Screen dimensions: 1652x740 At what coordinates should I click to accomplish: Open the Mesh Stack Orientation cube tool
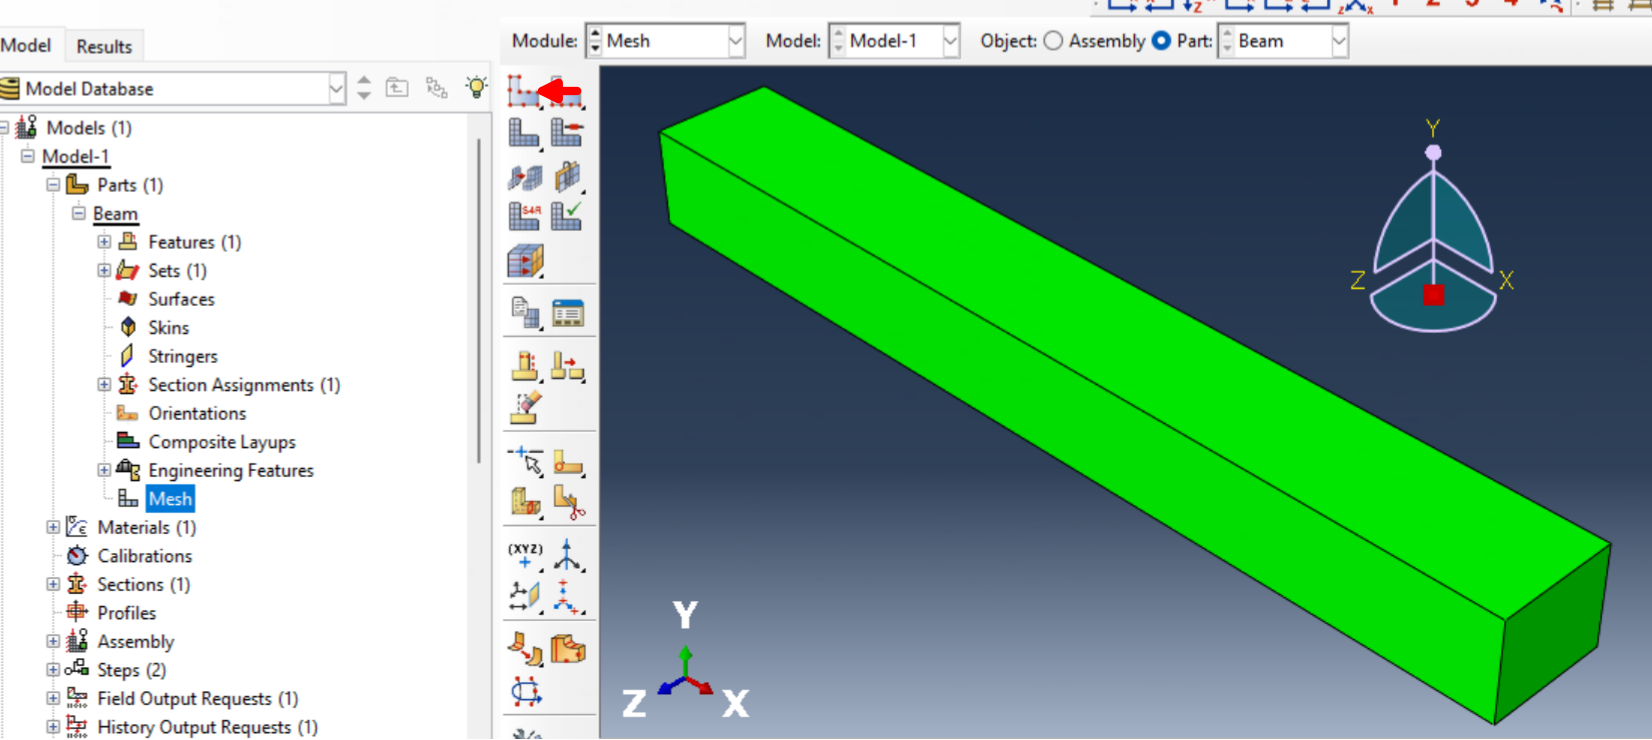pos(524,261)
